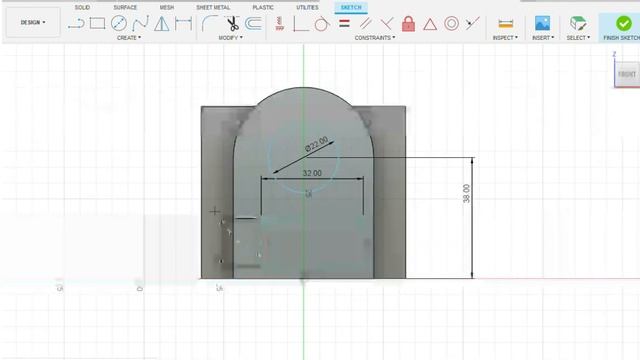Select the Trim scissors tool
The height and width of the screenshot is (360, 640).
233,24
